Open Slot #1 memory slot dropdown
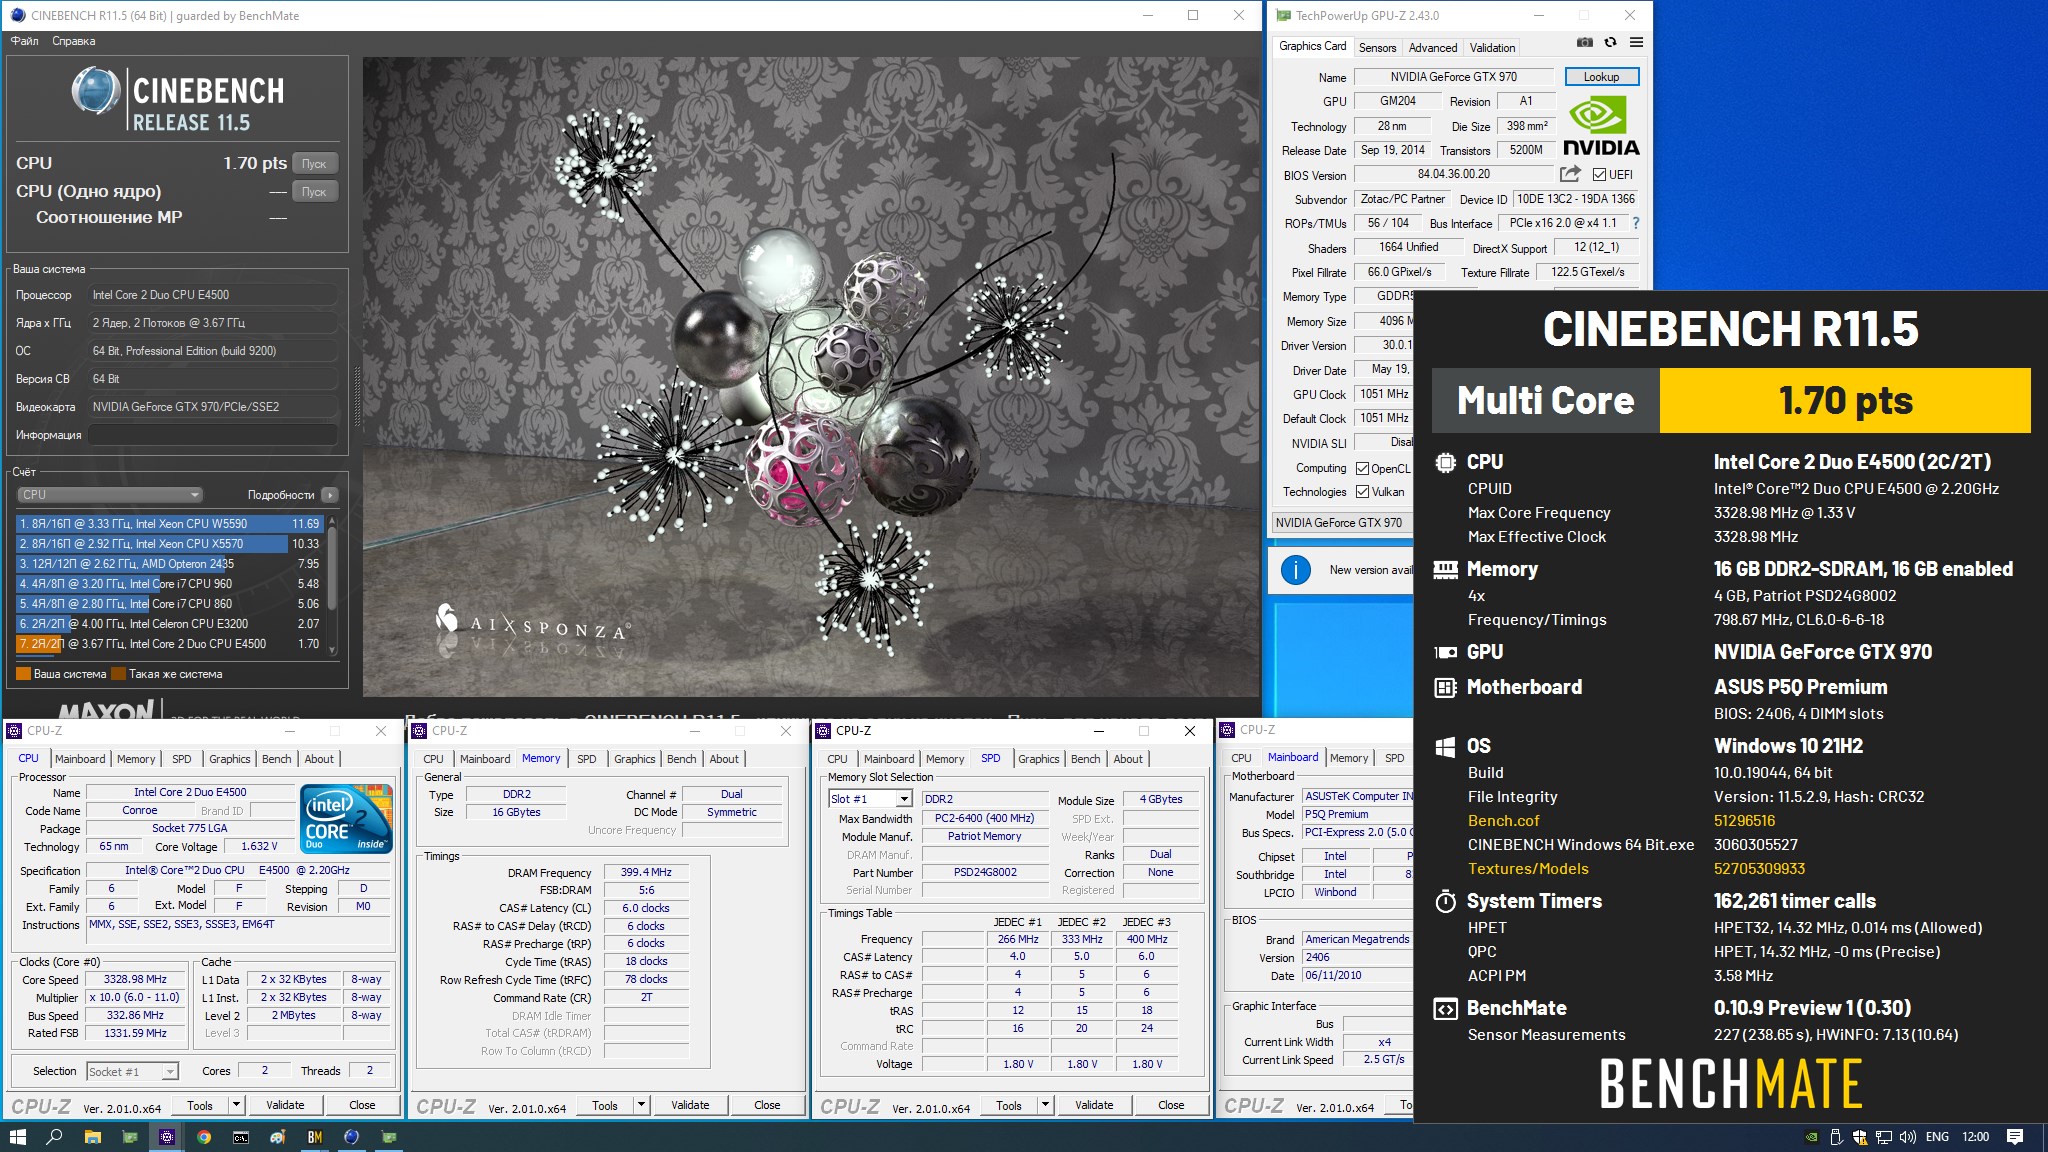The height and width of the screenshot is (1152, 2048). [870, 799]
